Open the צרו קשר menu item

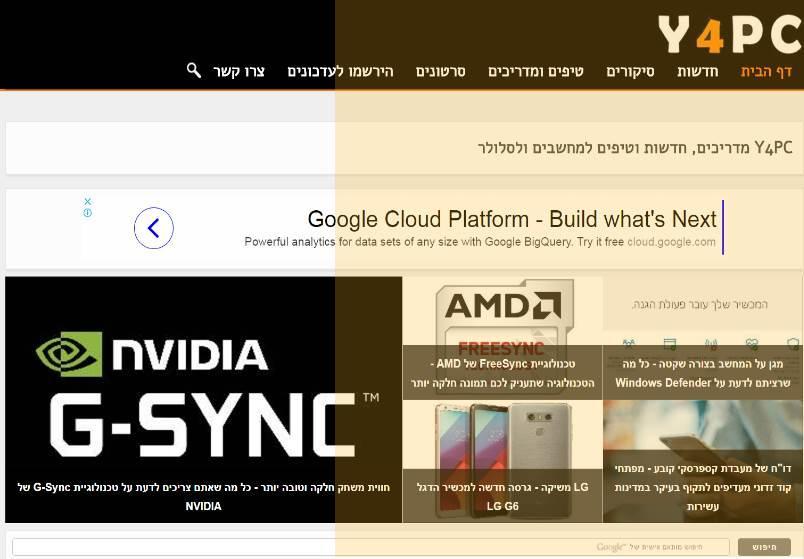[238, 71]
